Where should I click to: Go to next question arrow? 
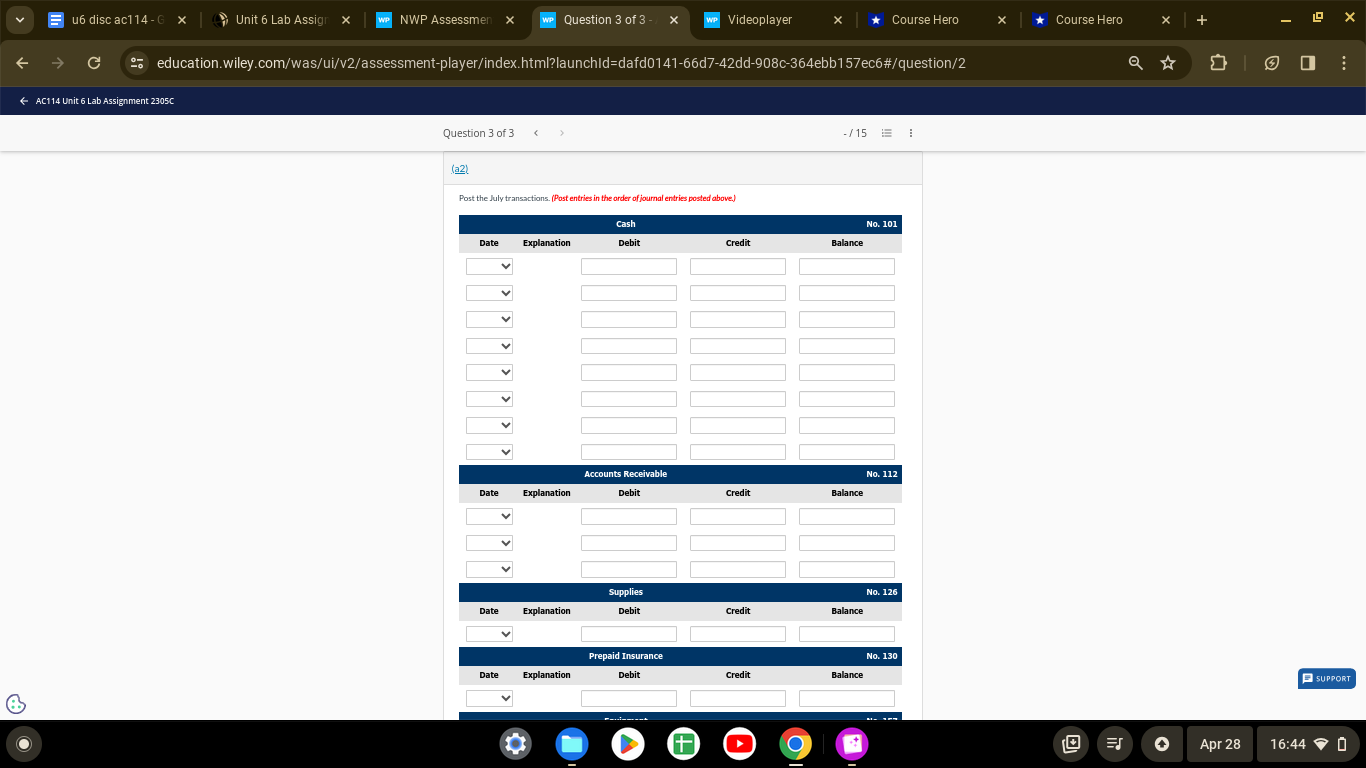tap(562, 133)
